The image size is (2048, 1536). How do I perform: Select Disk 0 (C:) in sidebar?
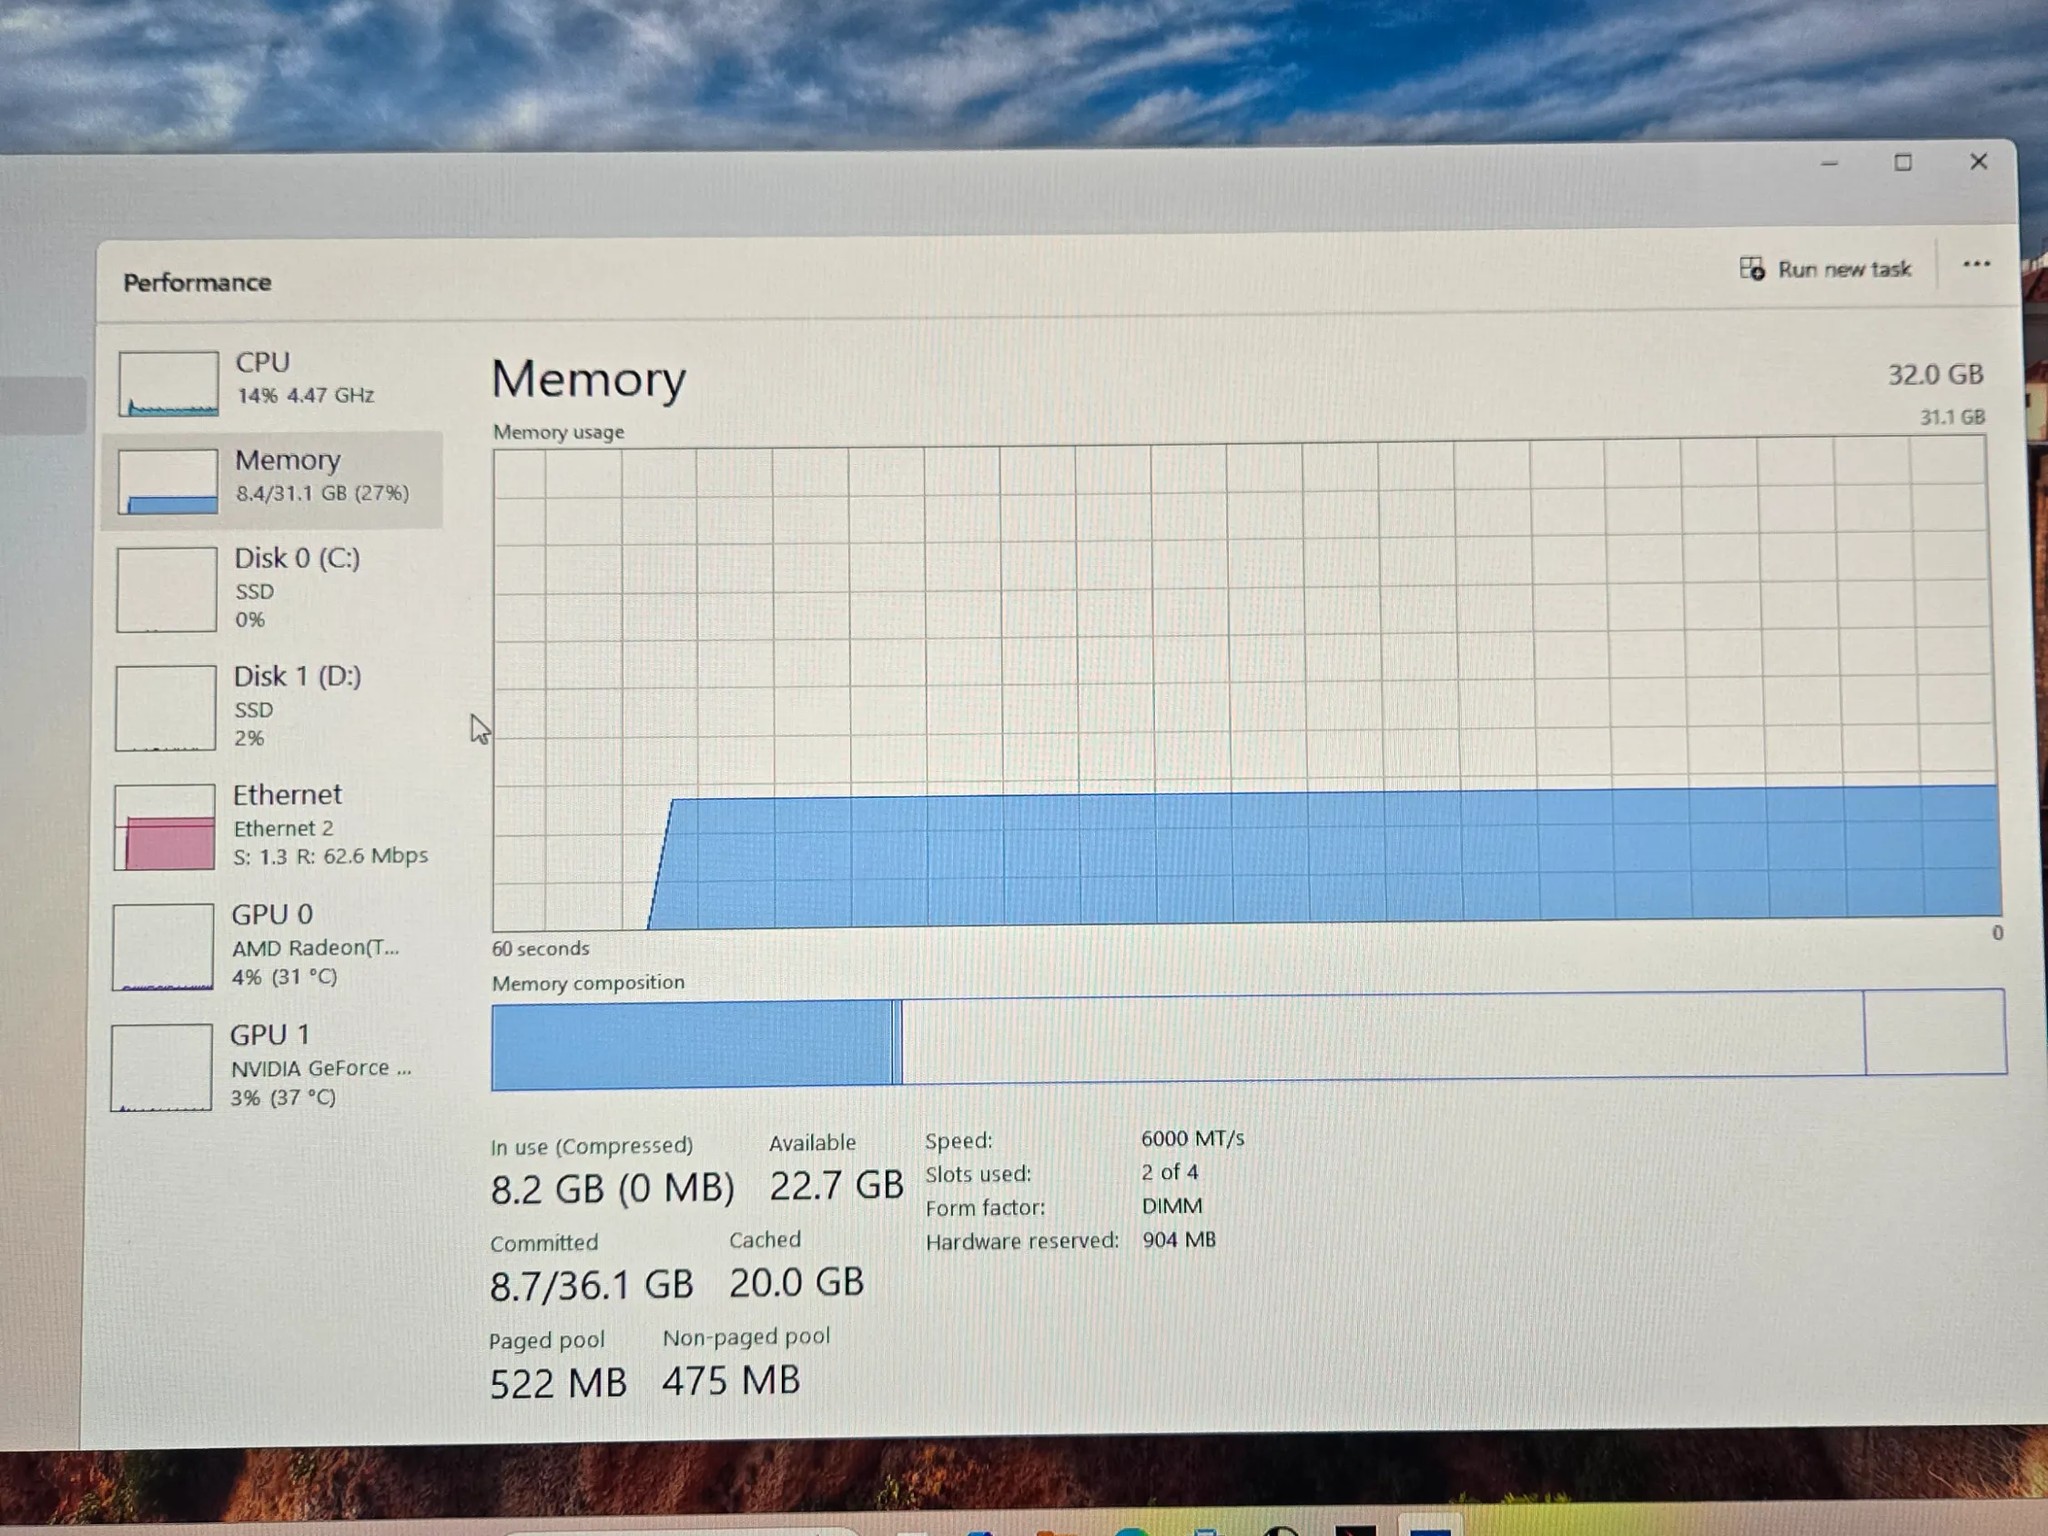coord(272,588)
